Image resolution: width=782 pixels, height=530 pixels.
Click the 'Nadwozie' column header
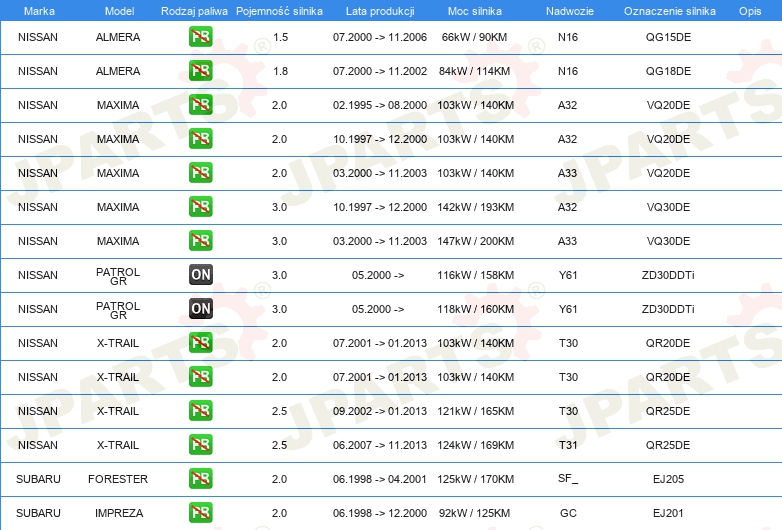[x=570, y=11]
